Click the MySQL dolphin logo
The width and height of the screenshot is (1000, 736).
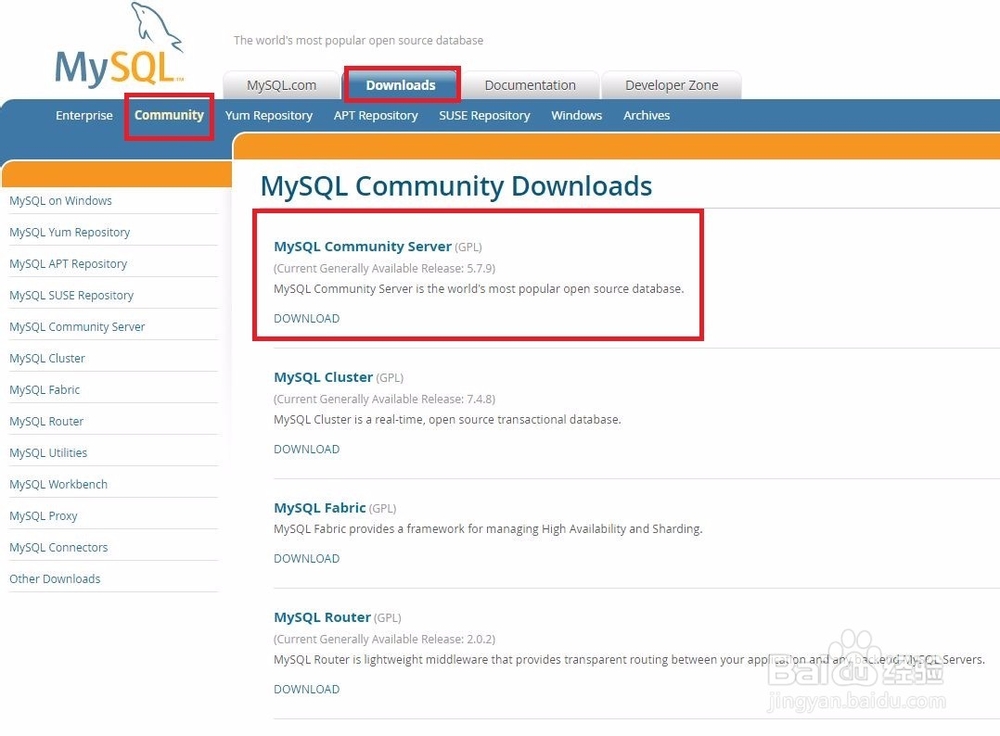click(x=120, y=46)
